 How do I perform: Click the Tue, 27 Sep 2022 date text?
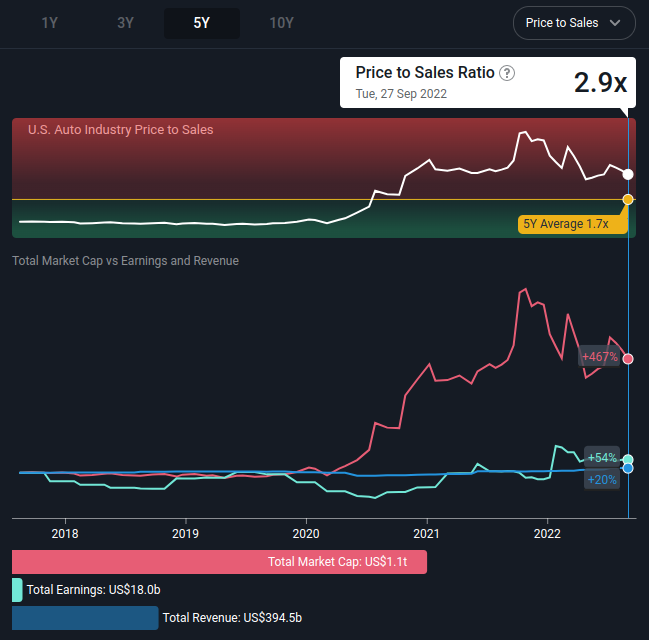[x=401, y=94]
